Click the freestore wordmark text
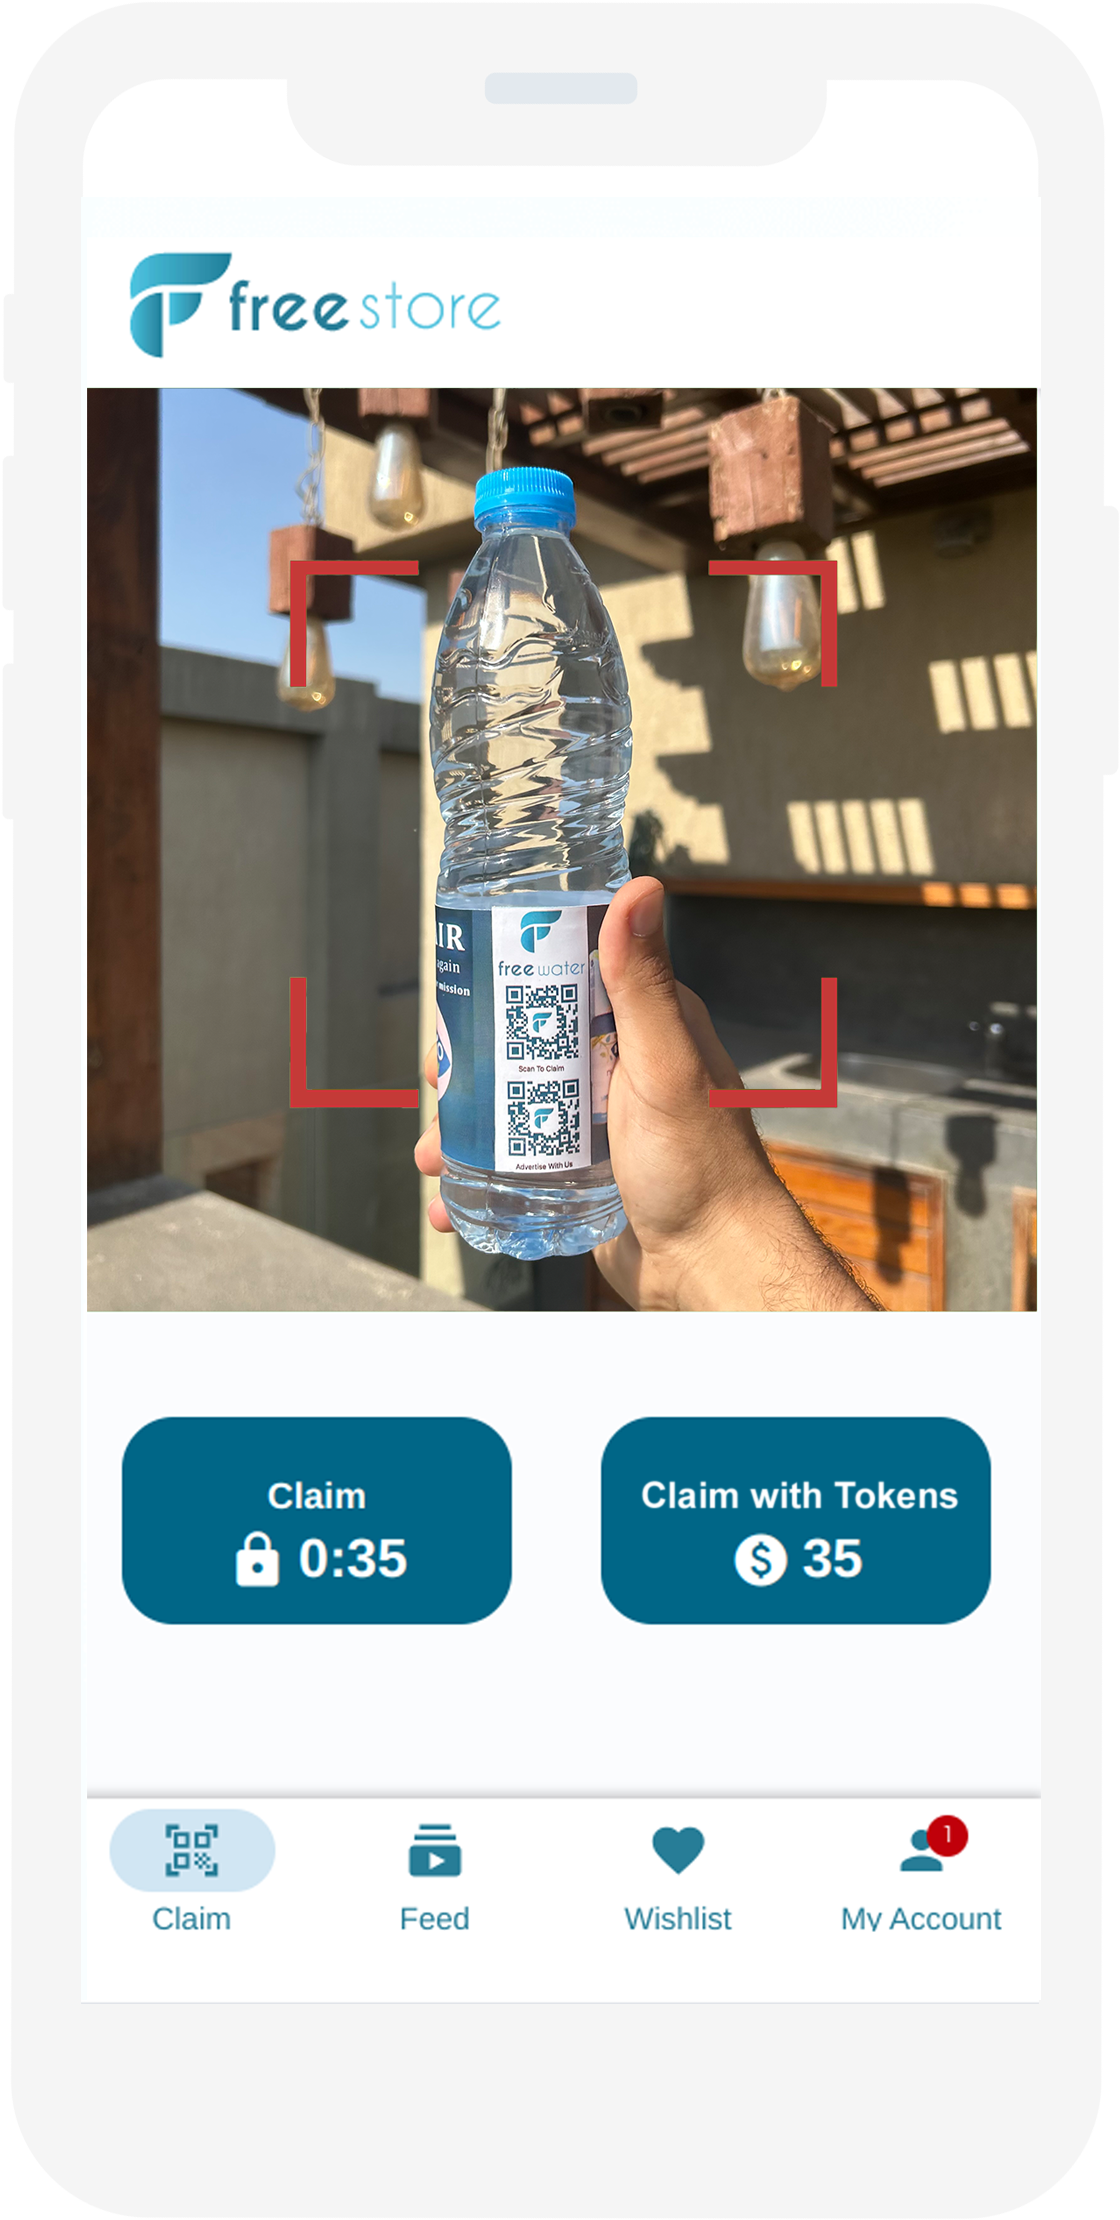The image size is (1120, 2220). [x=365, y=307]
